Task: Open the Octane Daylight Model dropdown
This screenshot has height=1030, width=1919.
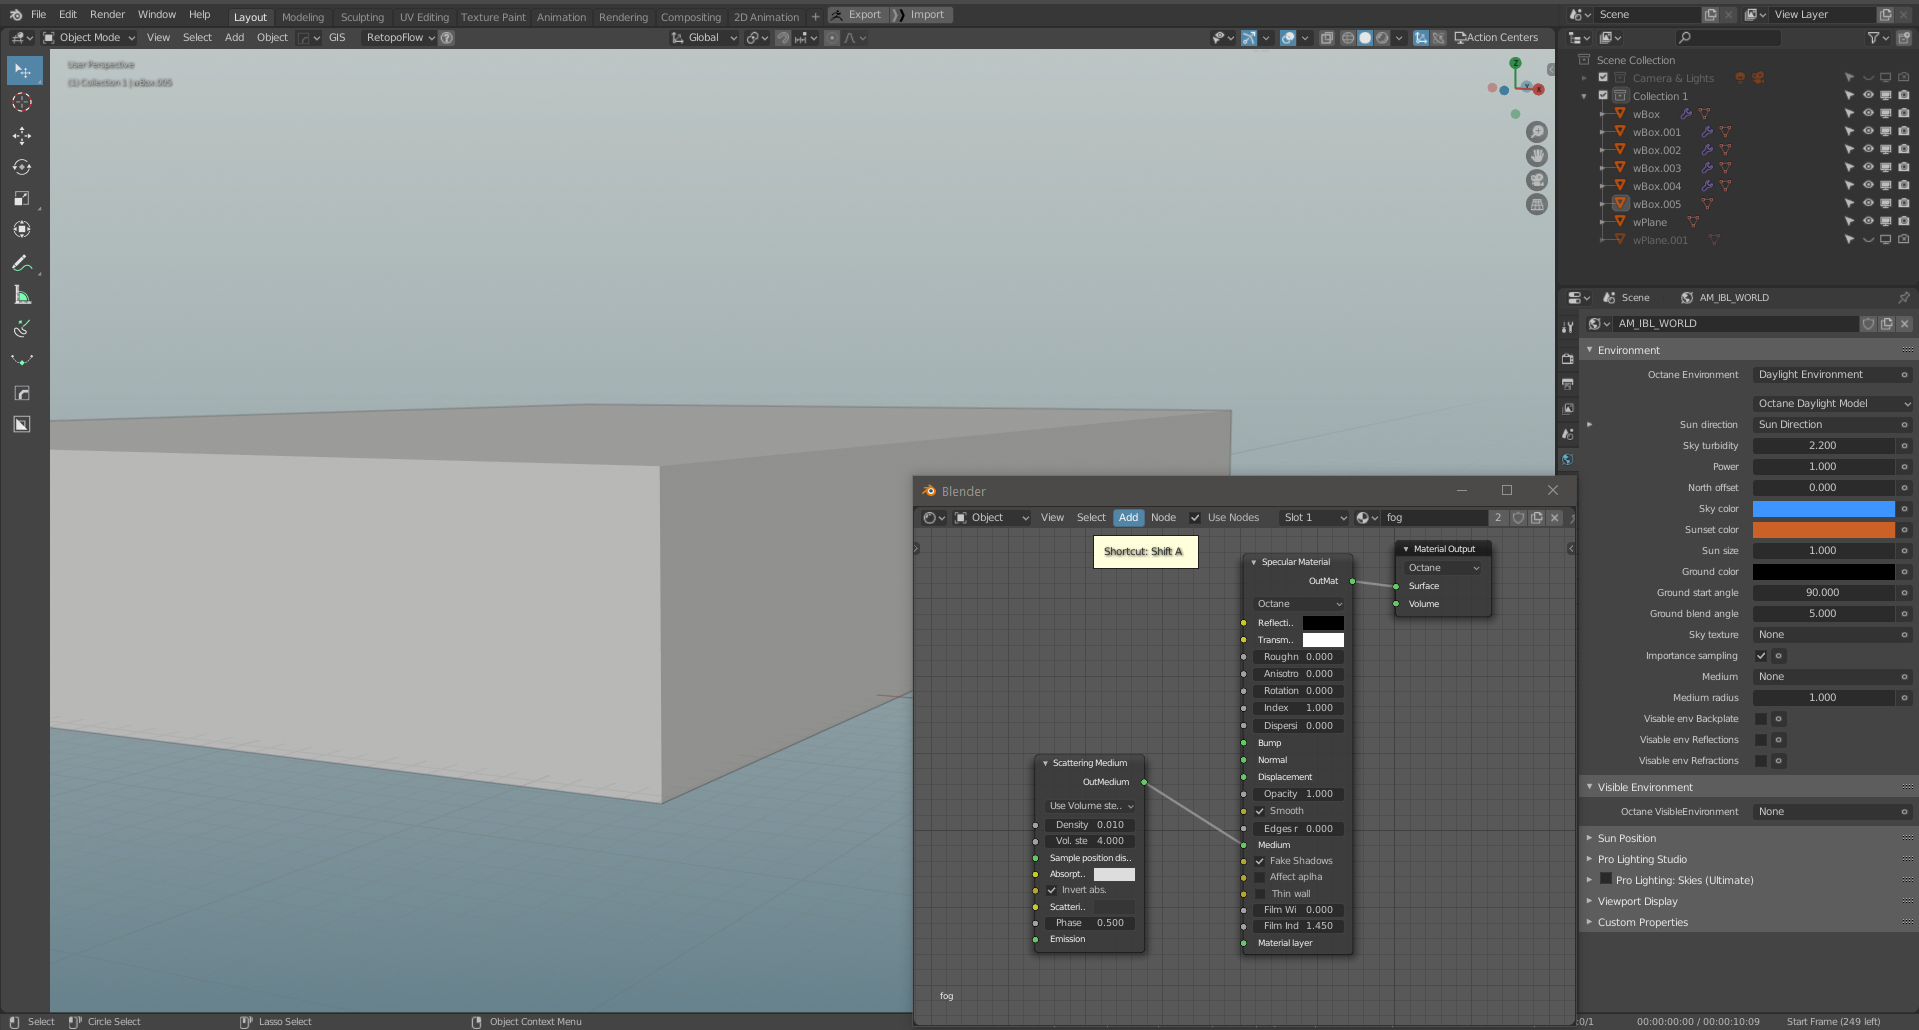Action: pyautogui.click(x=1833, y=404)
